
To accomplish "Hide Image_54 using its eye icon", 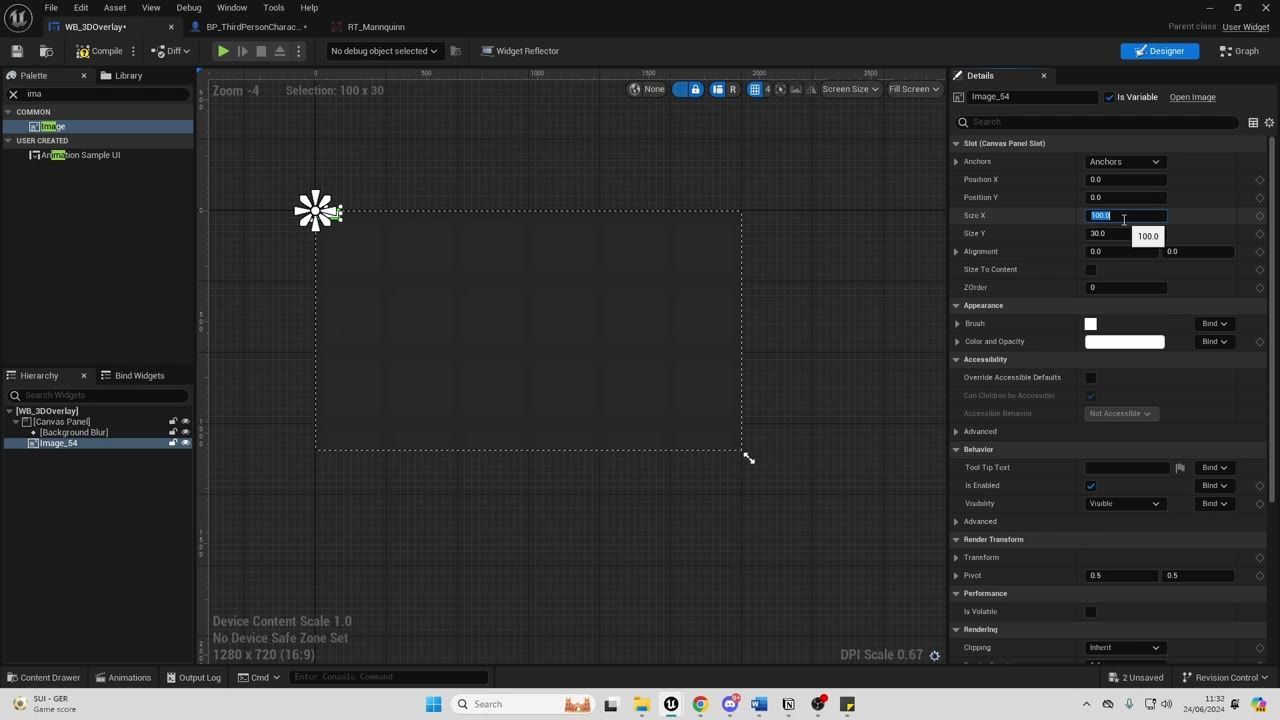I will coord(185,443).
